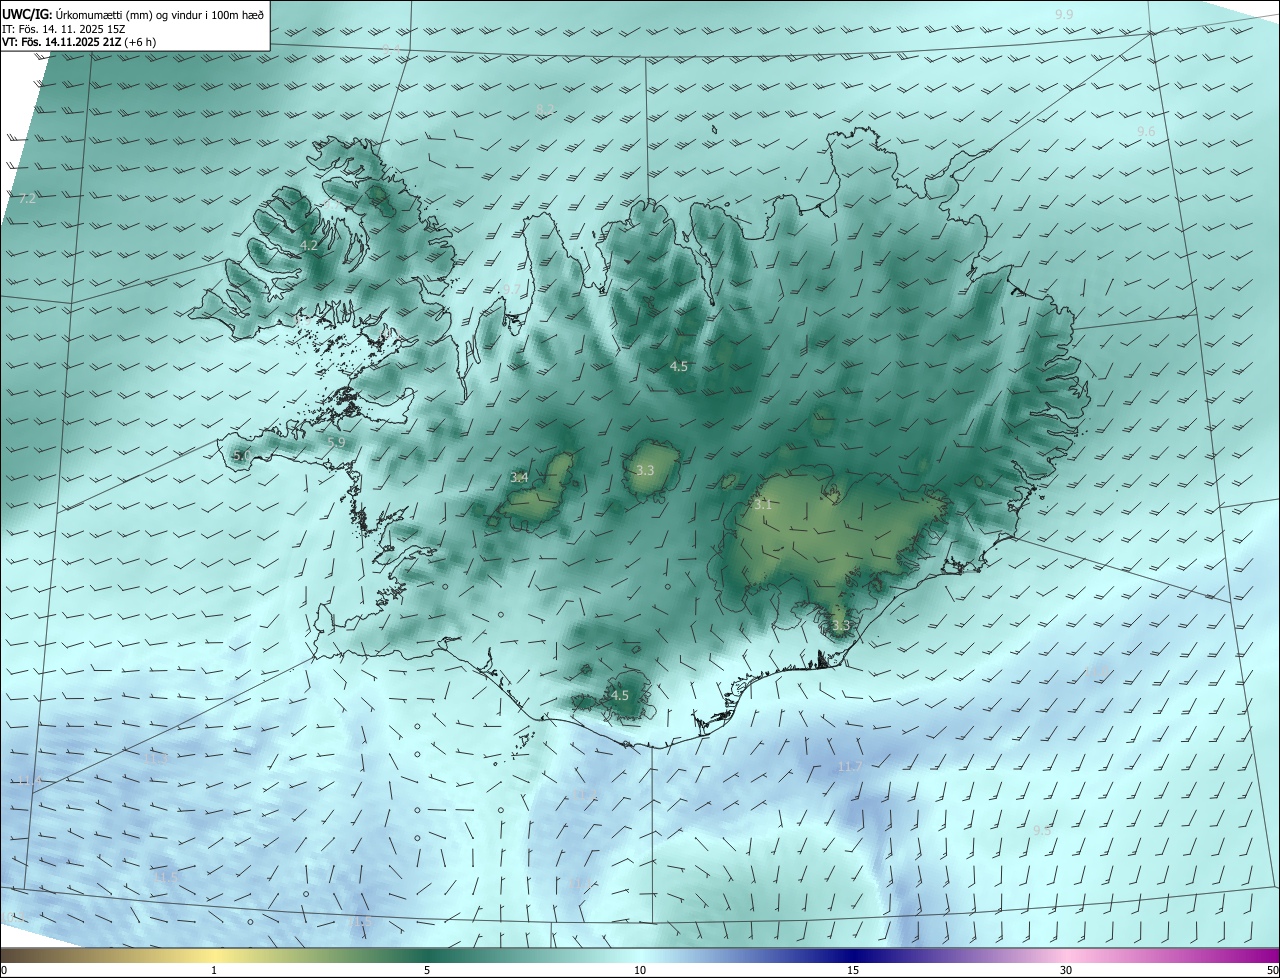The height and width of the screenshot is (978, 1280).
Task: Click the 3.1 value label
Action: pyautogui.click(x=763, y=505)
